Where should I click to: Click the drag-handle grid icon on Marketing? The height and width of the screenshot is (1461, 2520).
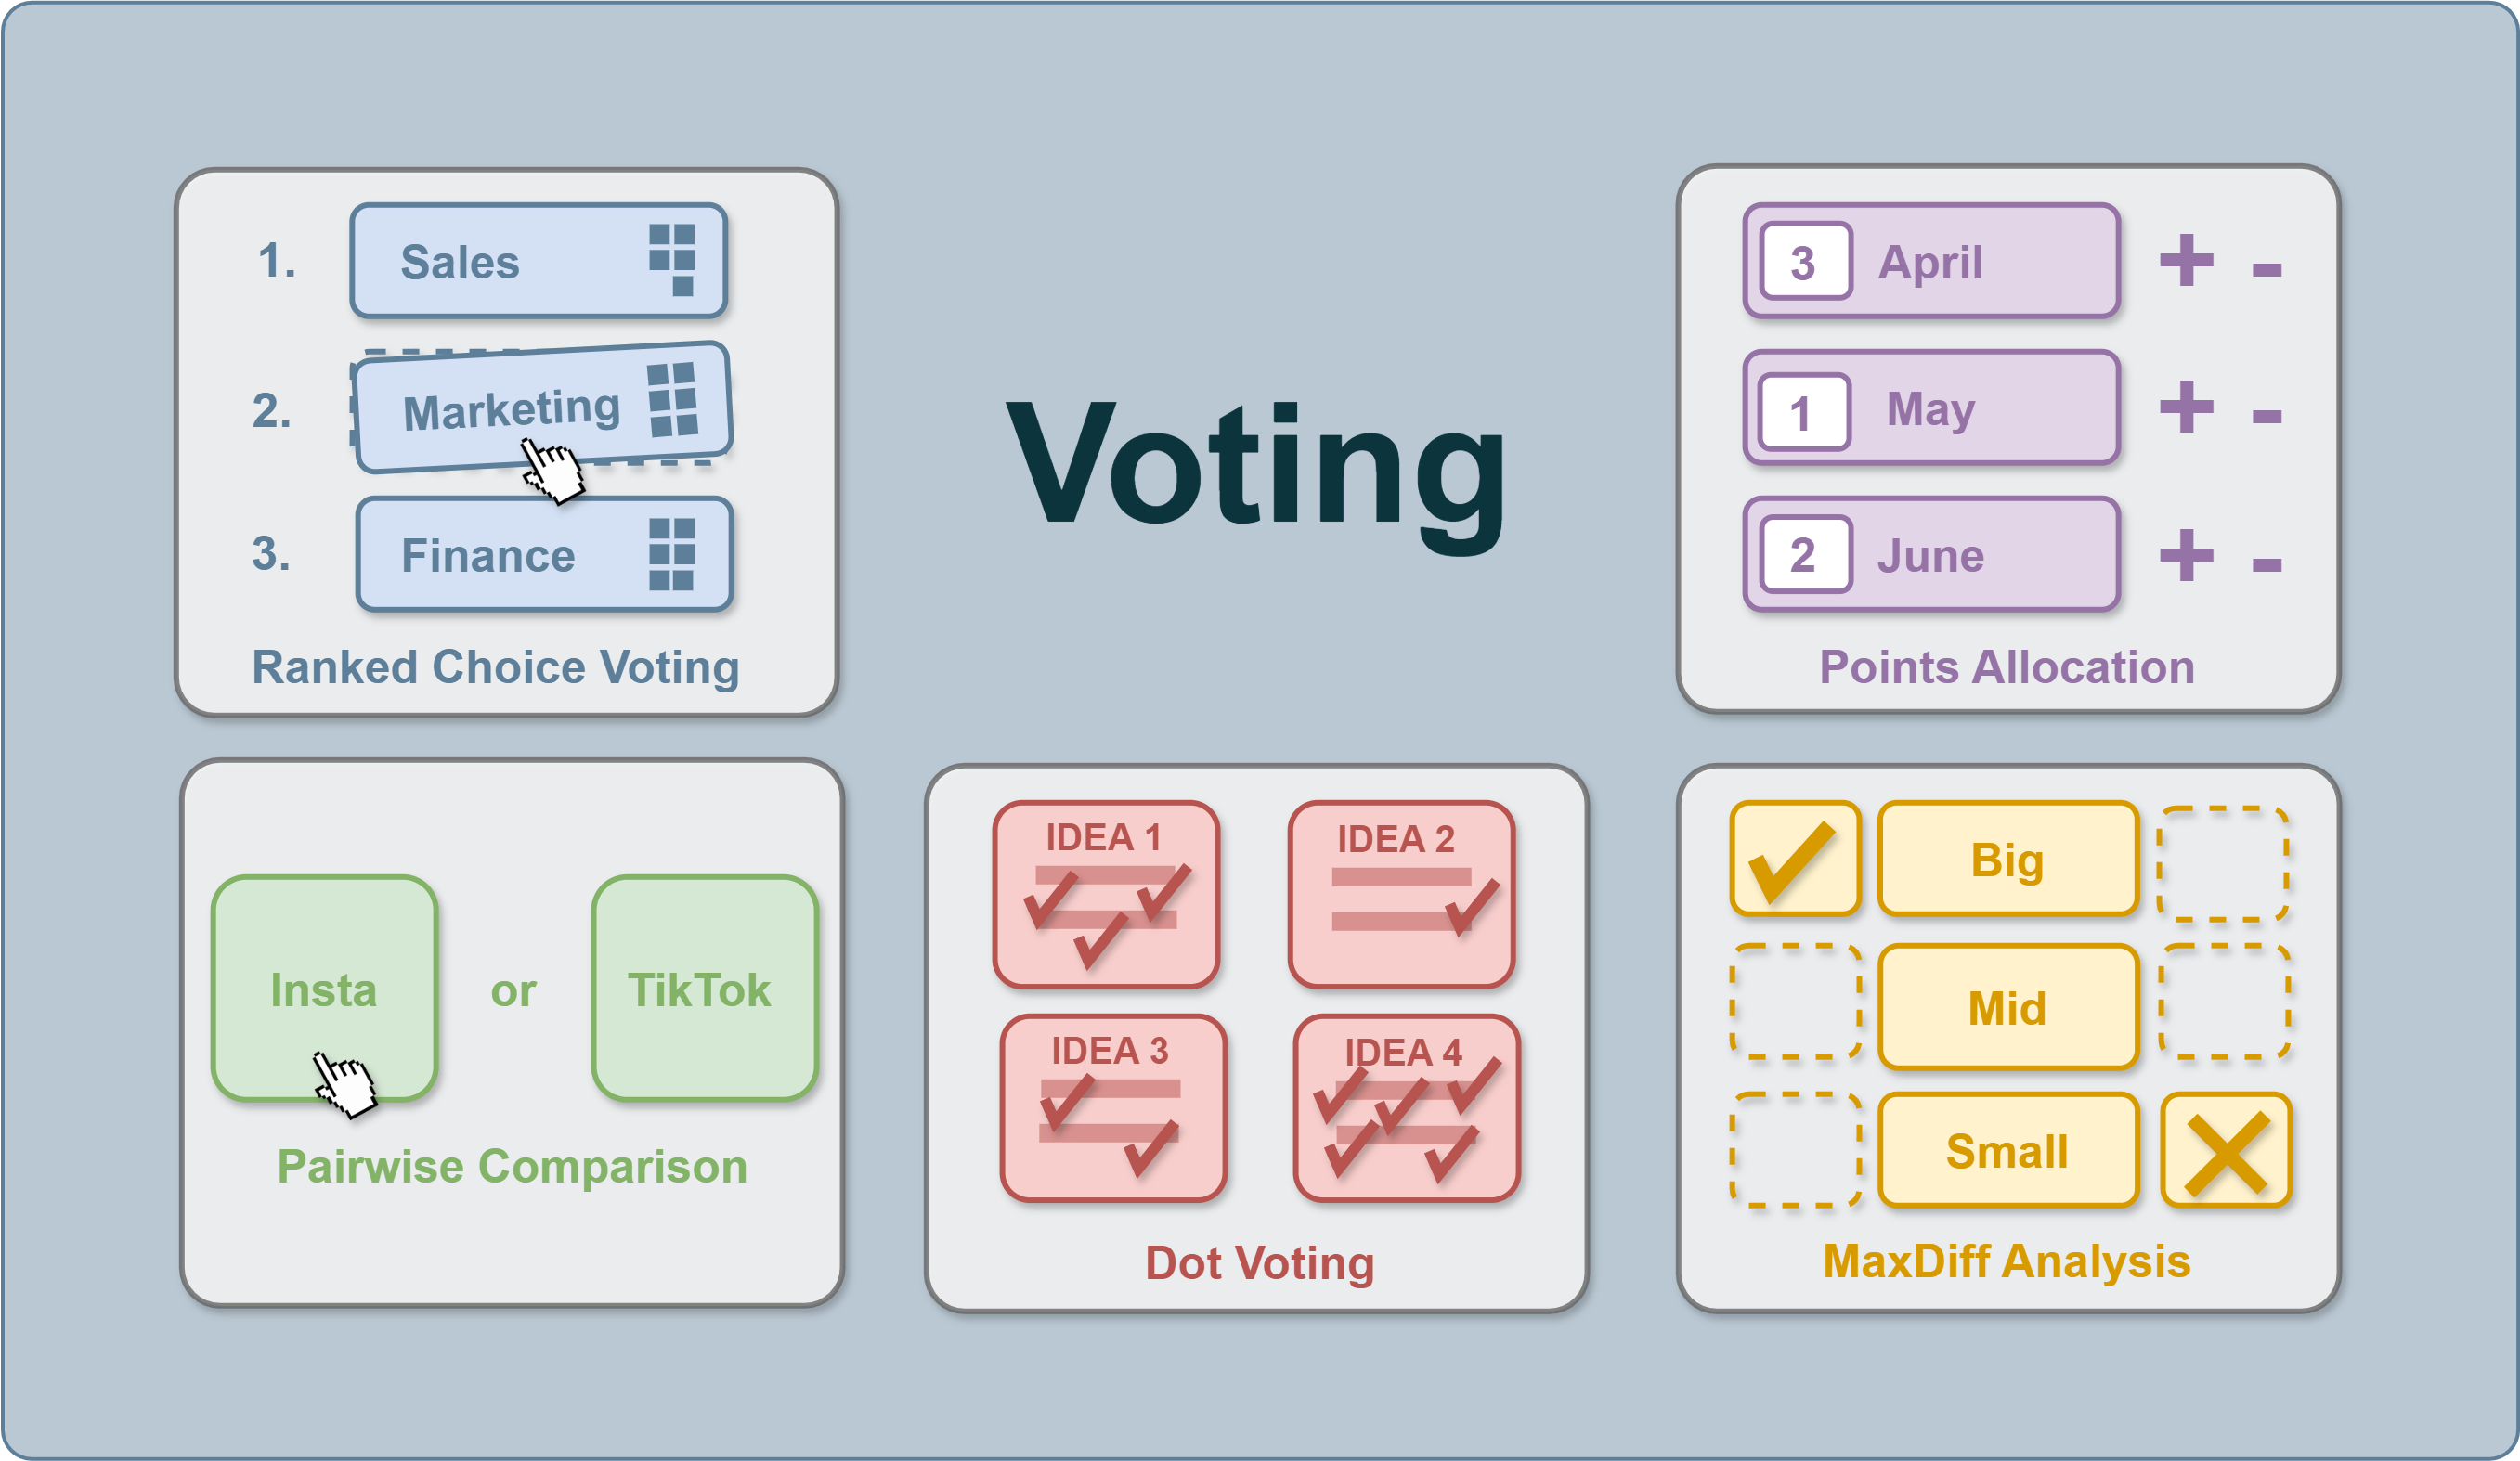tap(673, 400)
